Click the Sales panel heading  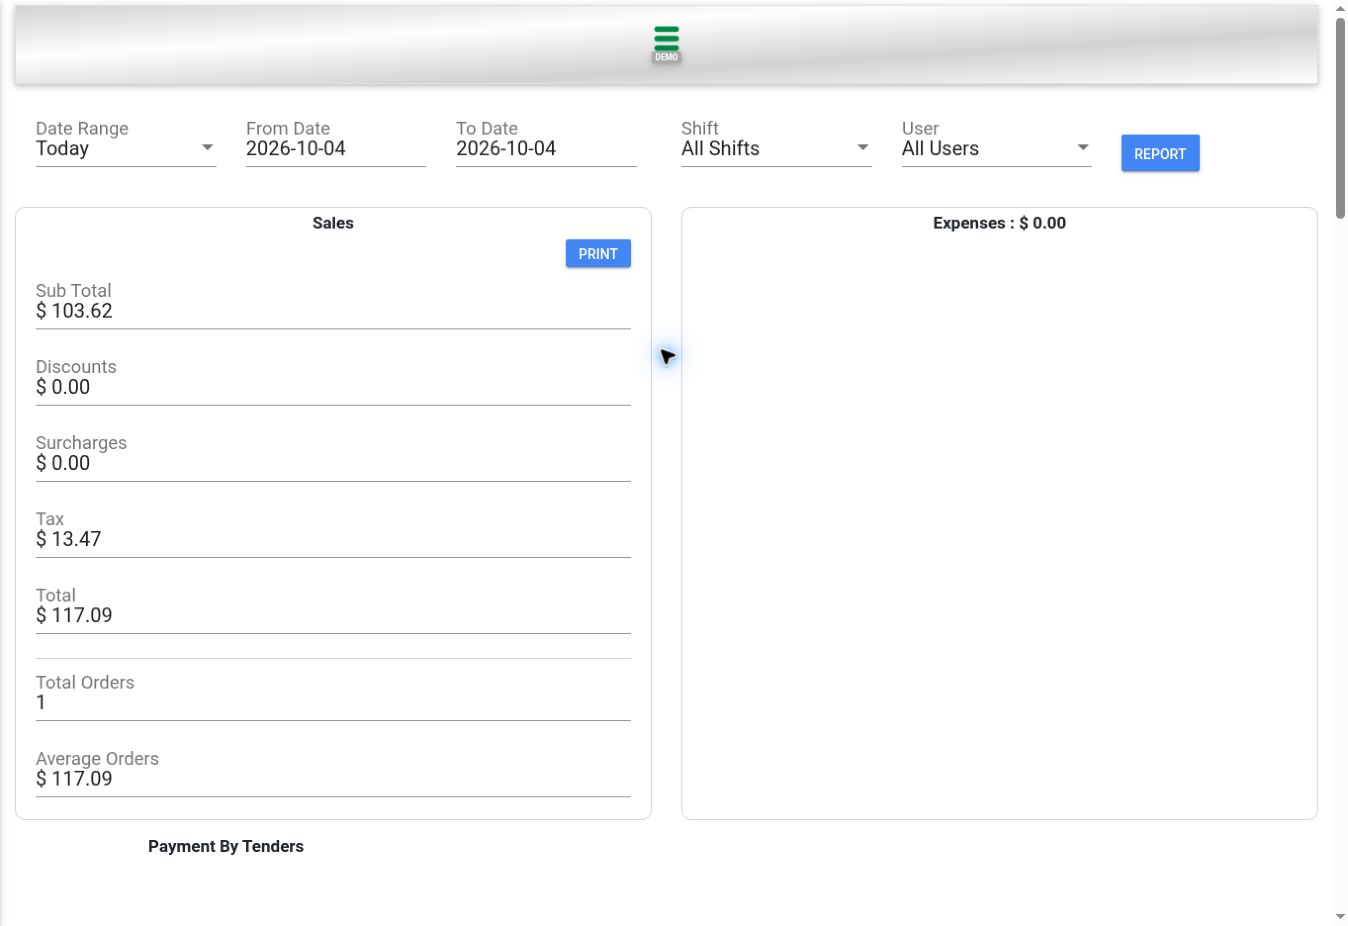(333, 223)
